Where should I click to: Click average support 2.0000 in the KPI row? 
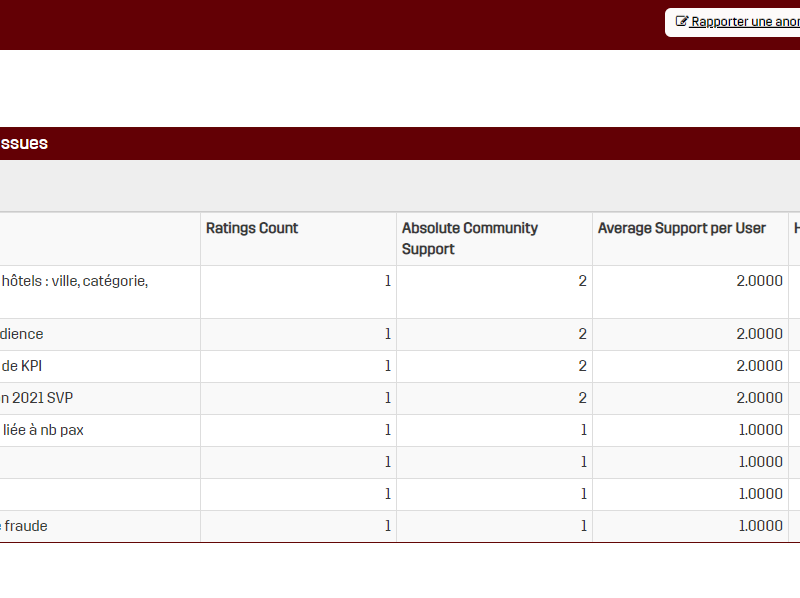tap(759, 366)
